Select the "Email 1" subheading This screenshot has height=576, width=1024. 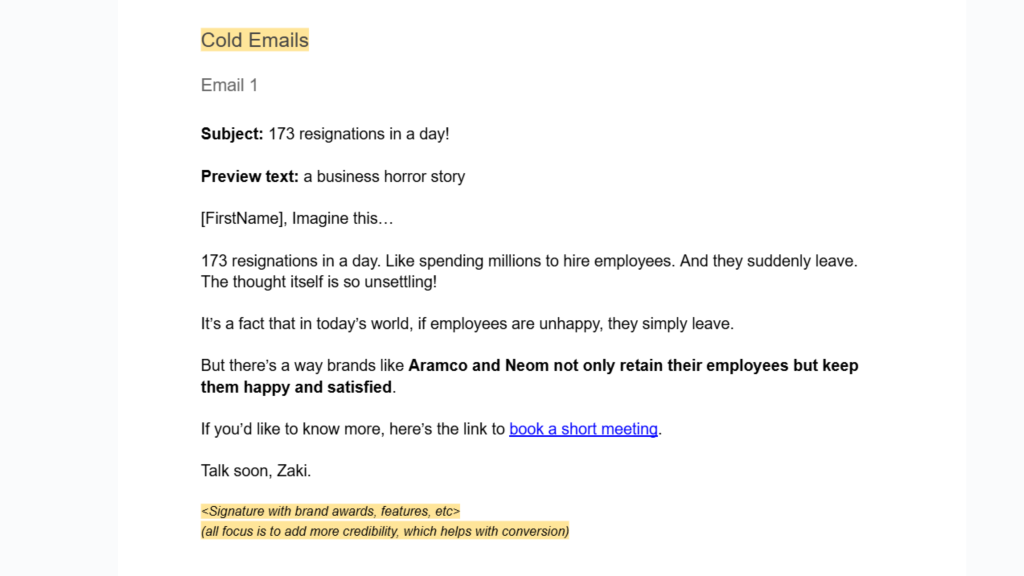point(229,85)
